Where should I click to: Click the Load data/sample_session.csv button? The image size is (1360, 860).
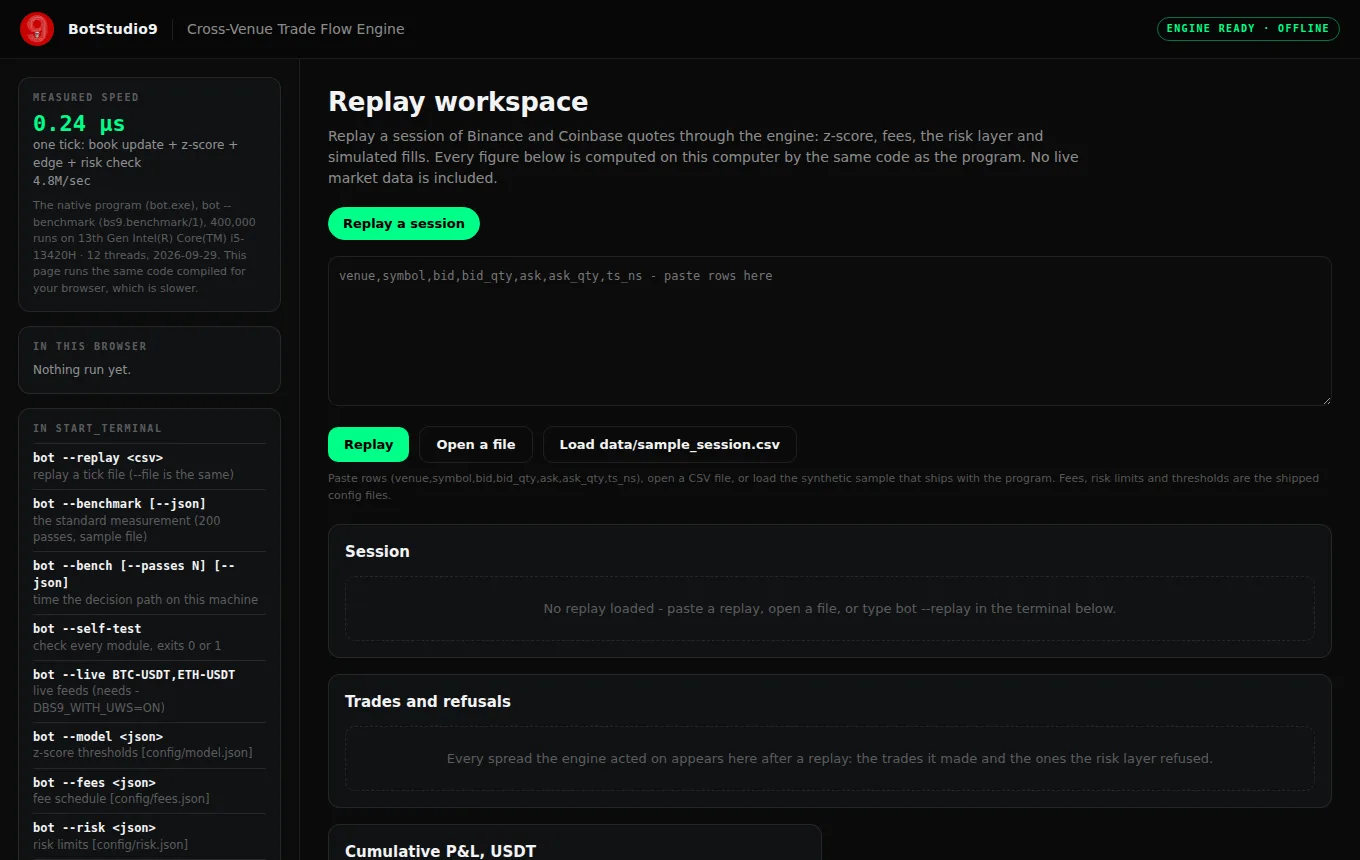pos(669,445)
